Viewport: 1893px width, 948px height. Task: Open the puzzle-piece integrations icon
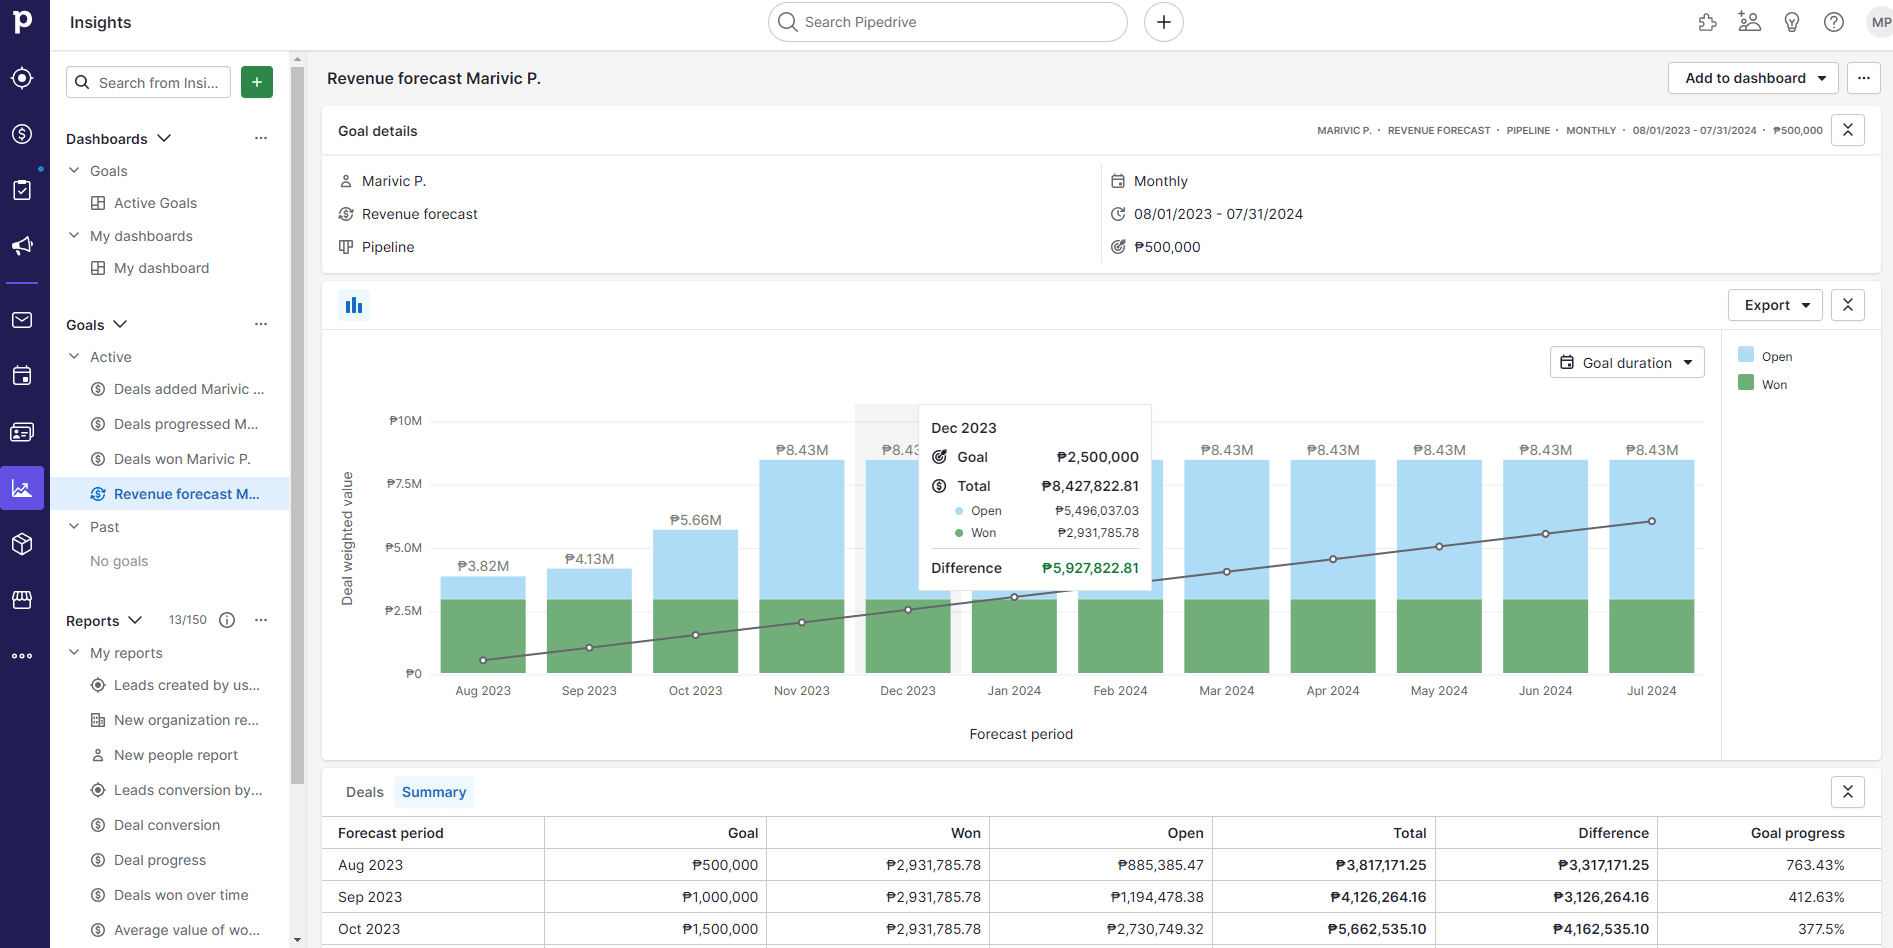point(1708,22)
